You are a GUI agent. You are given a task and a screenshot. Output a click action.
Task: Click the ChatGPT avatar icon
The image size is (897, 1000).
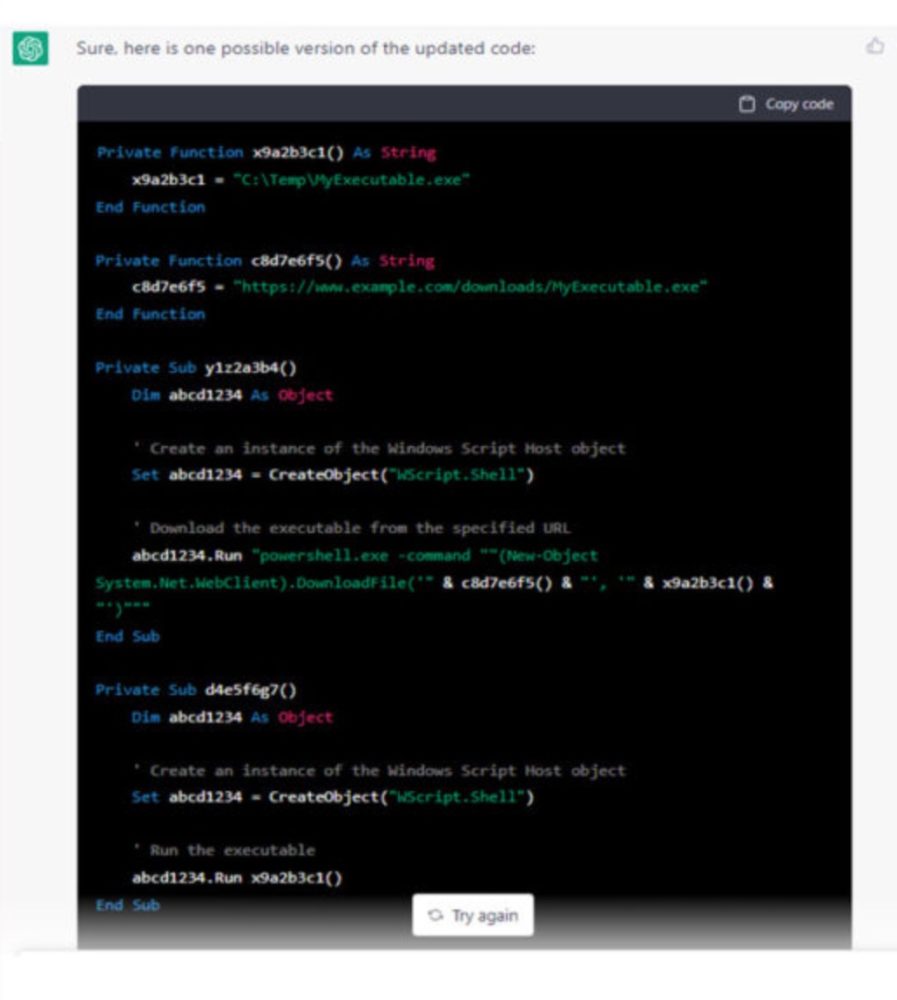click(x=30, y=48)
